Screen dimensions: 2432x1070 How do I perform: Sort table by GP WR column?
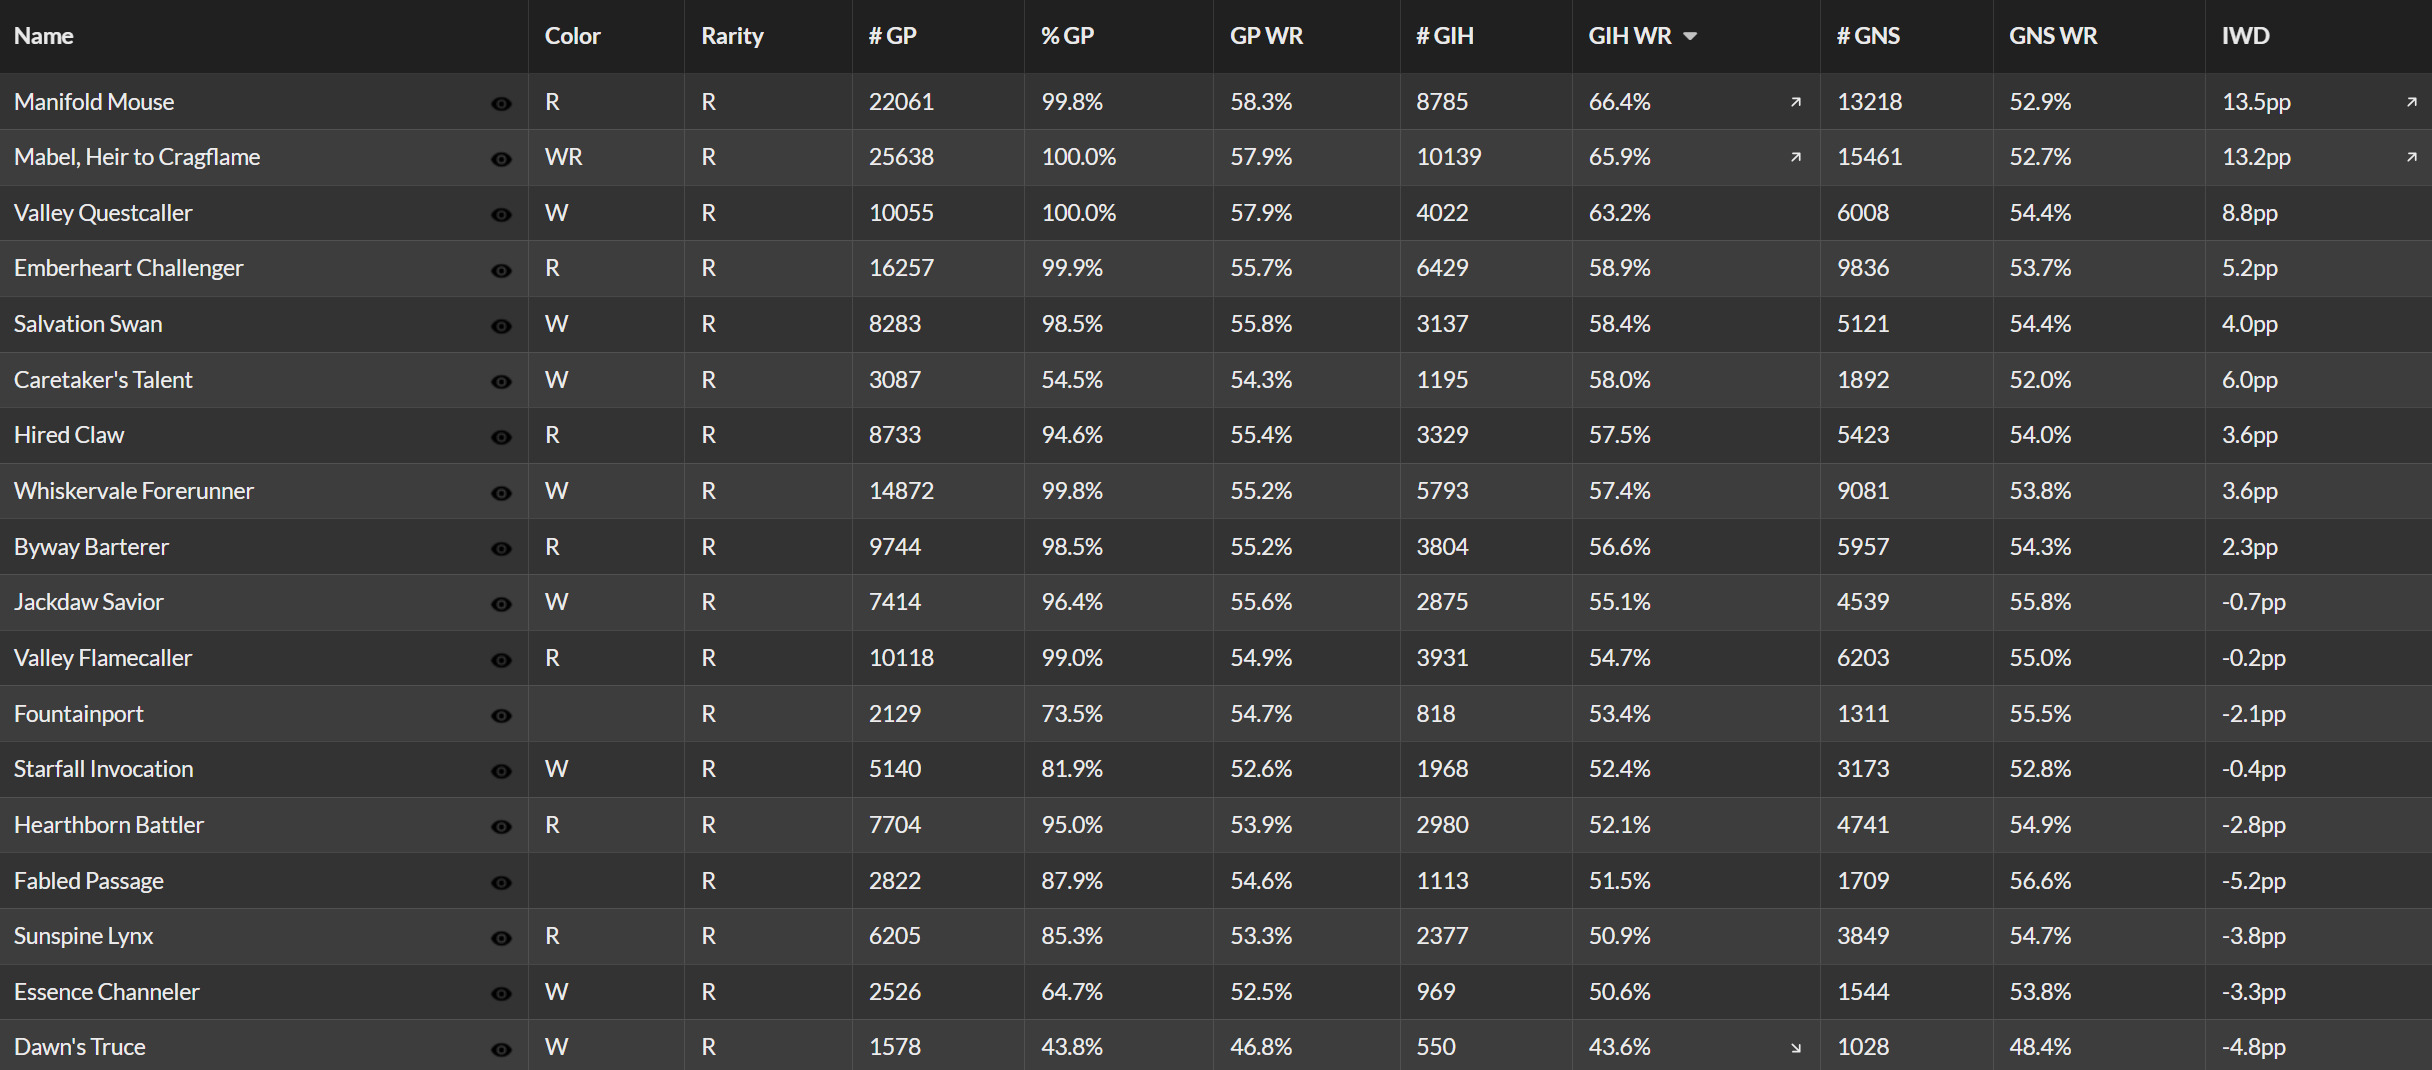tap(1266, 36)
